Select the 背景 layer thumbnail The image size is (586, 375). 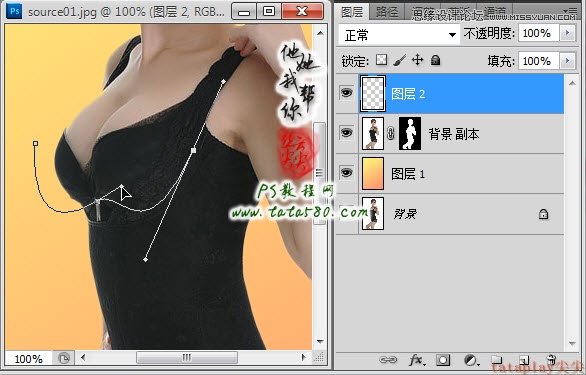373,213
